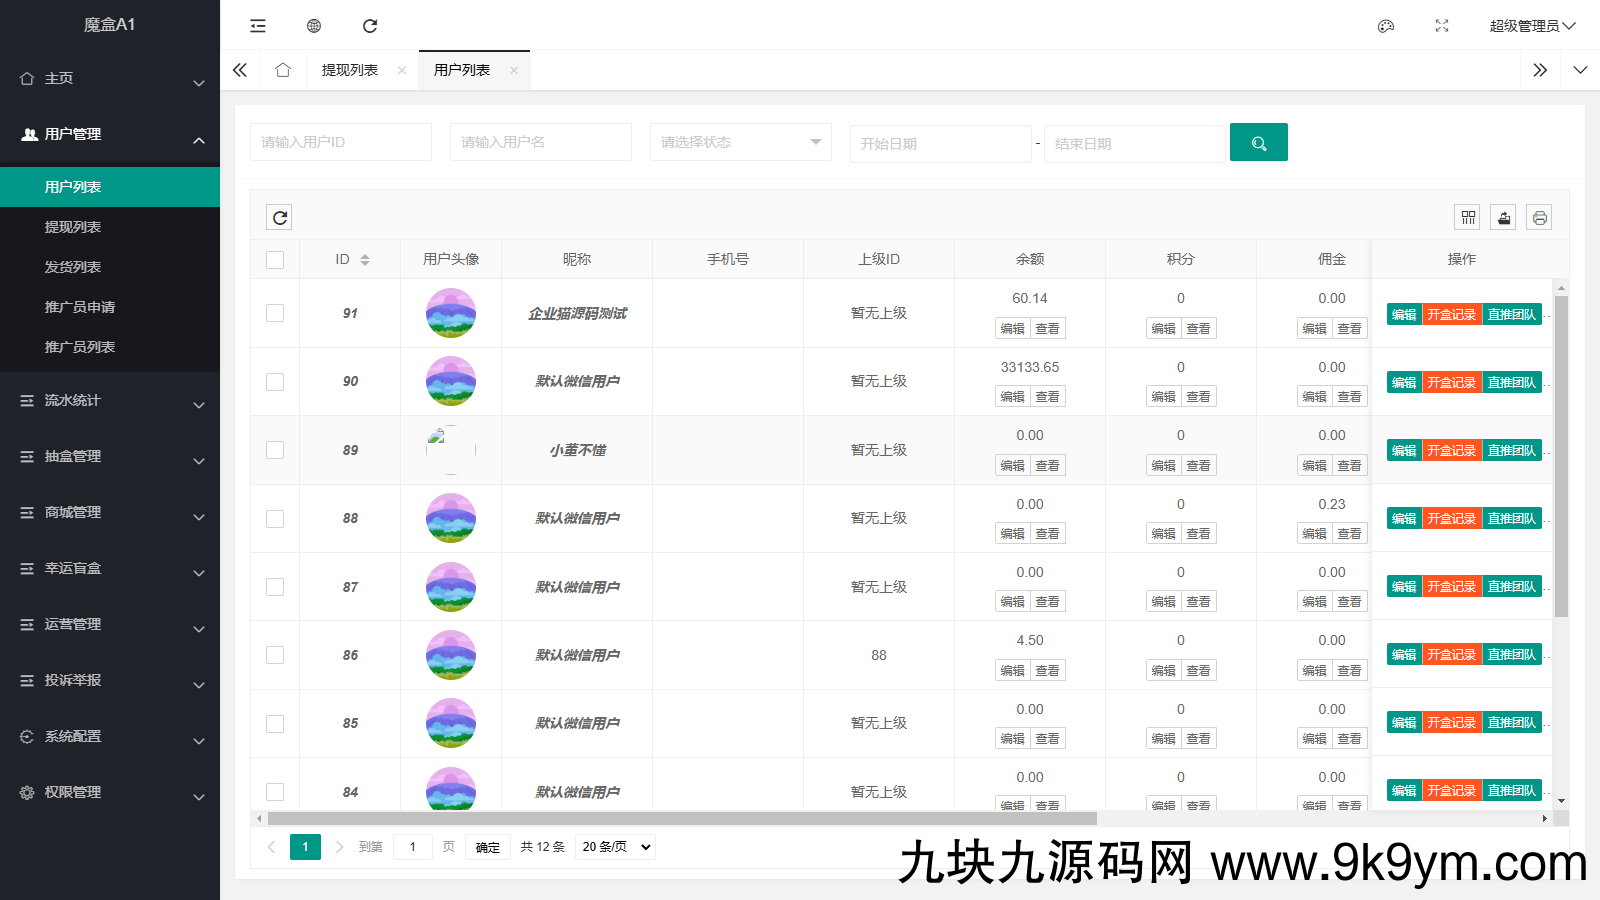Open the column filter grid icon
1600x900 pixels.
pyautogui.click(x=1468, y=218)
